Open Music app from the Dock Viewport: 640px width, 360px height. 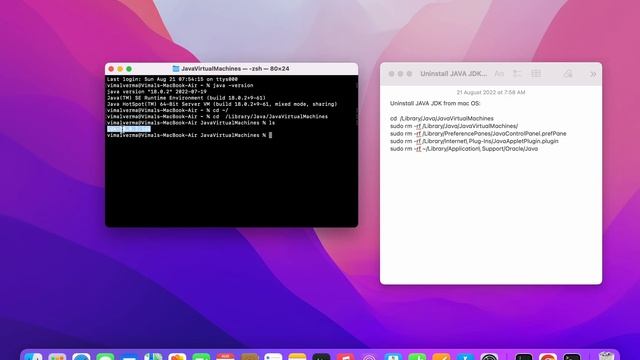(345, 356)
